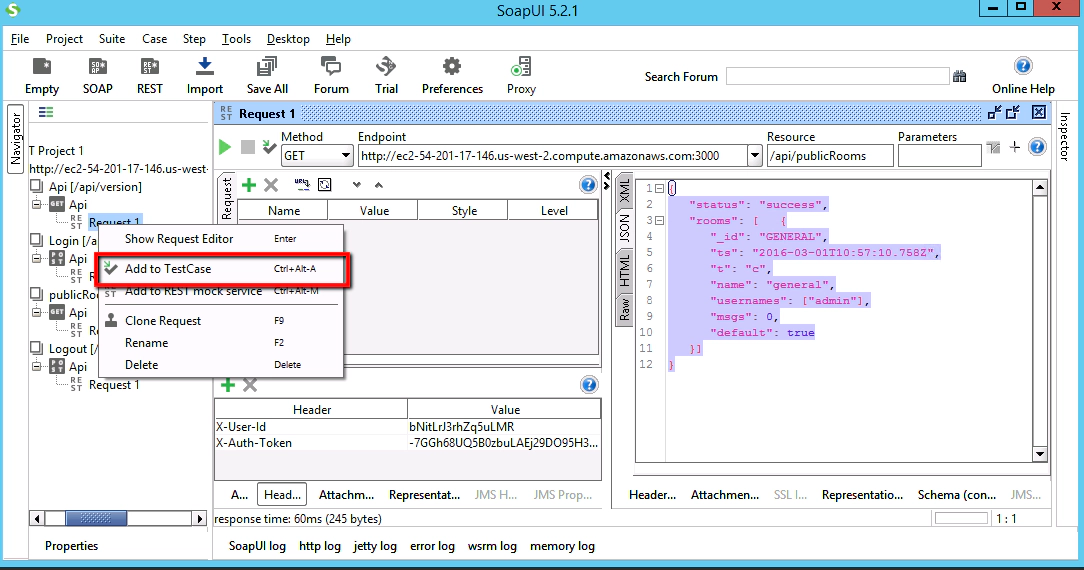
Task: Select T Project 1 in navigator
Action: [x=57, y=151]
